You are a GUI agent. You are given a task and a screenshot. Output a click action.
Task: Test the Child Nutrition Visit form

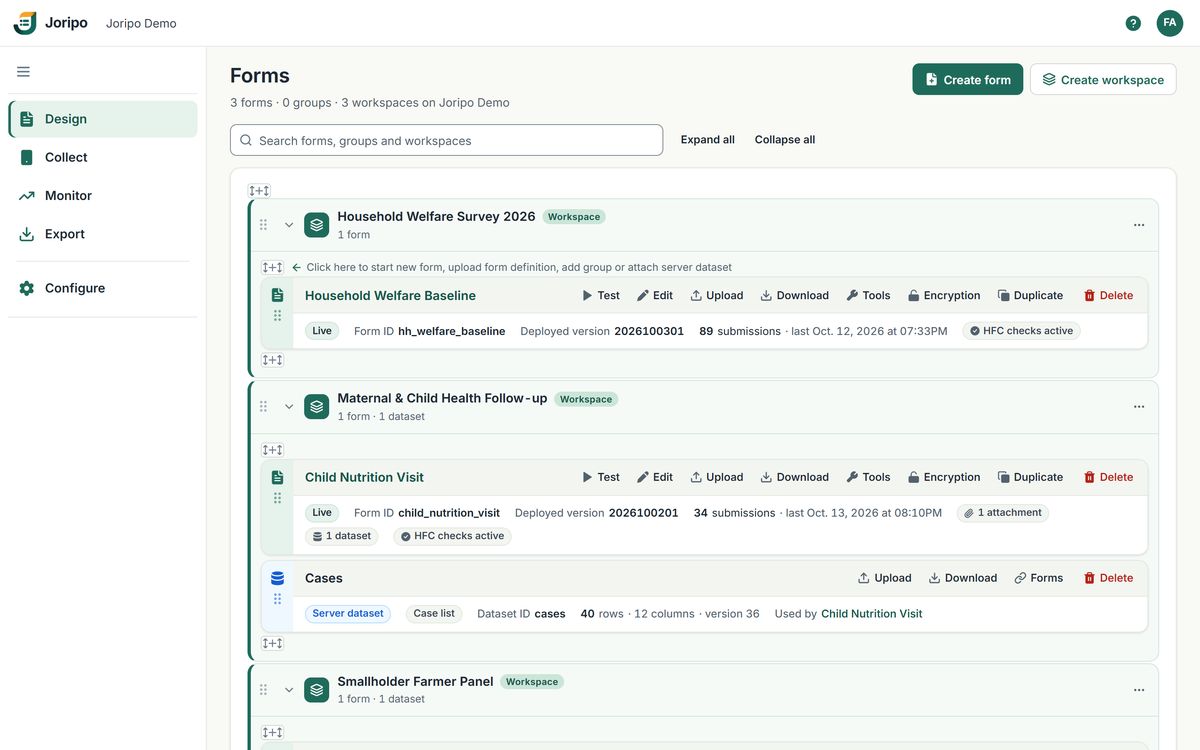(x=601, y=478)
